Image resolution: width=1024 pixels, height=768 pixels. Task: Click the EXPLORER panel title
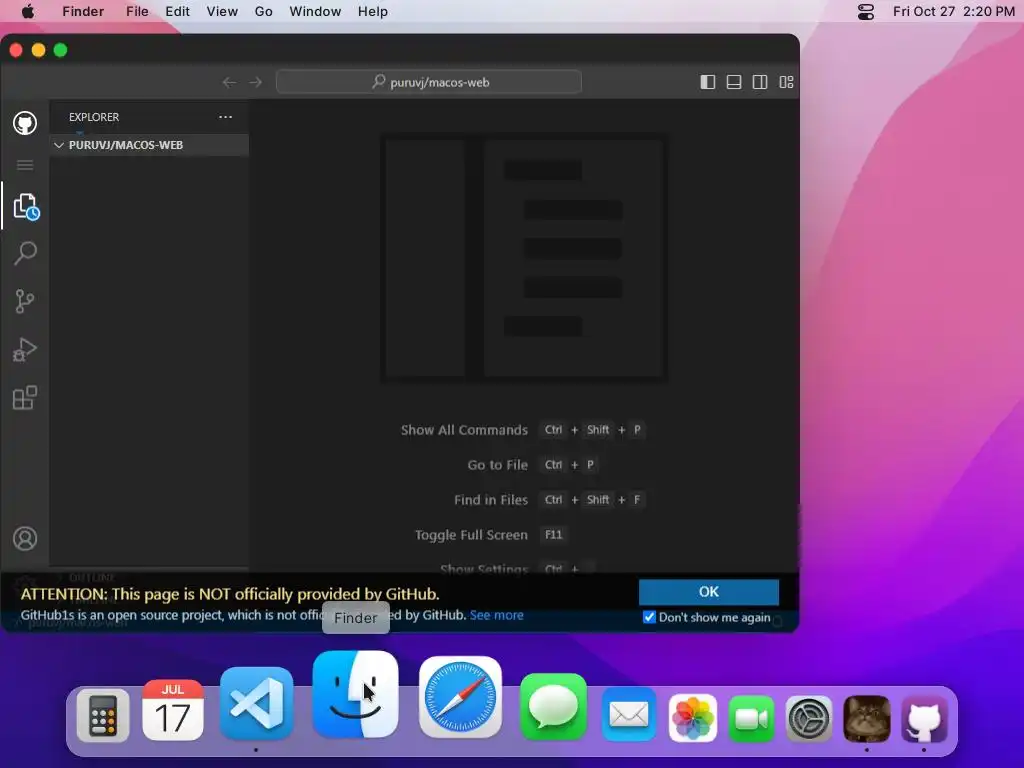[94, 117]
